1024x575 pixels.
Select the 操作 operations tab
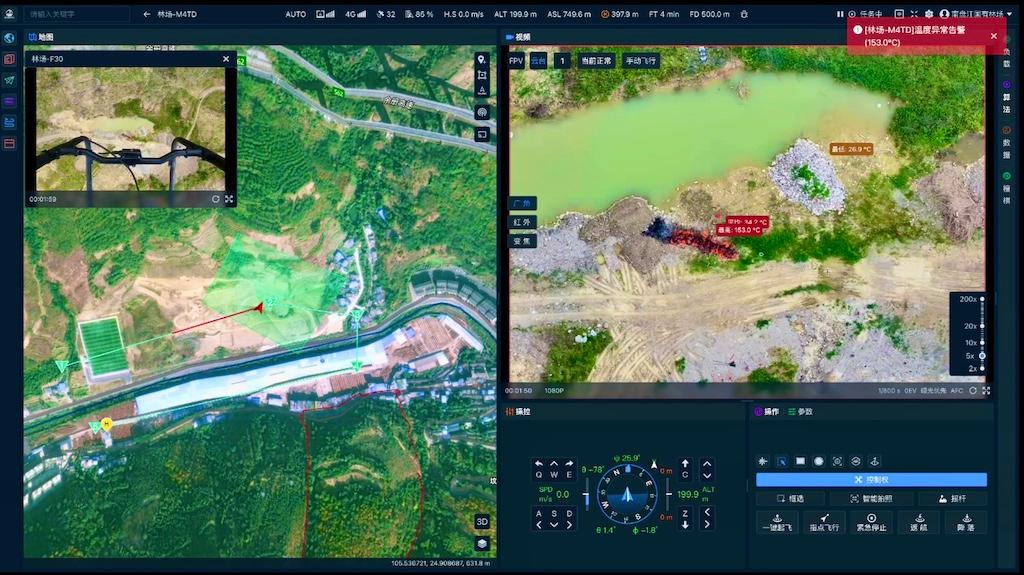(x=767, y=412)
